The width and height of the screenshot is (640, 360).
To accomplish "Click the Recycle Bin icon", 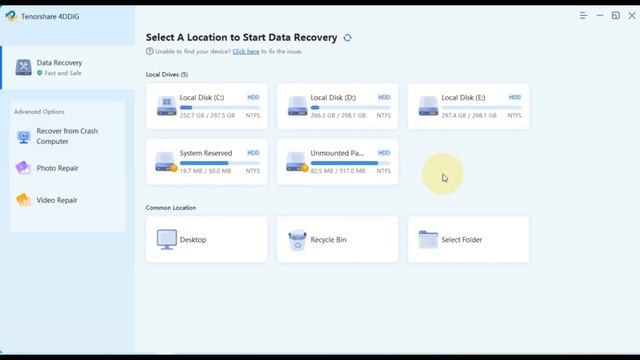I will click(297, 240).
